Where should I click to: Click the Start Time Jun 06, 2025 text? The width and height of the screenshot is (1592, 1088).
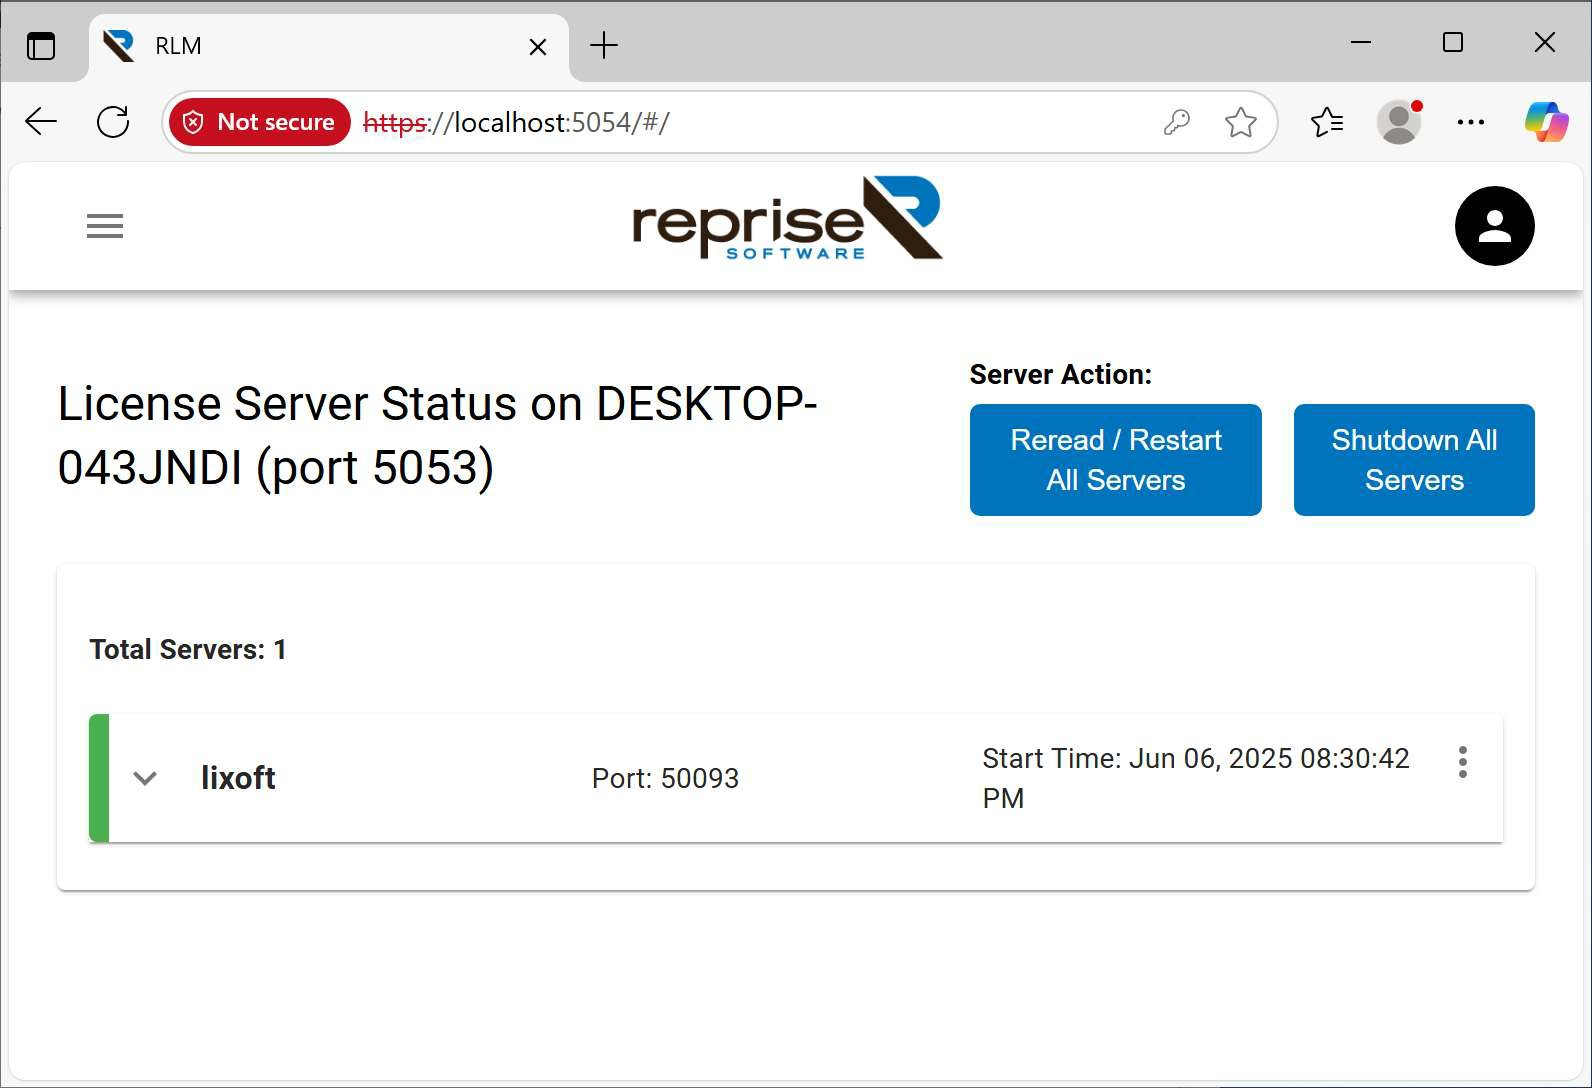point(1196,778)
